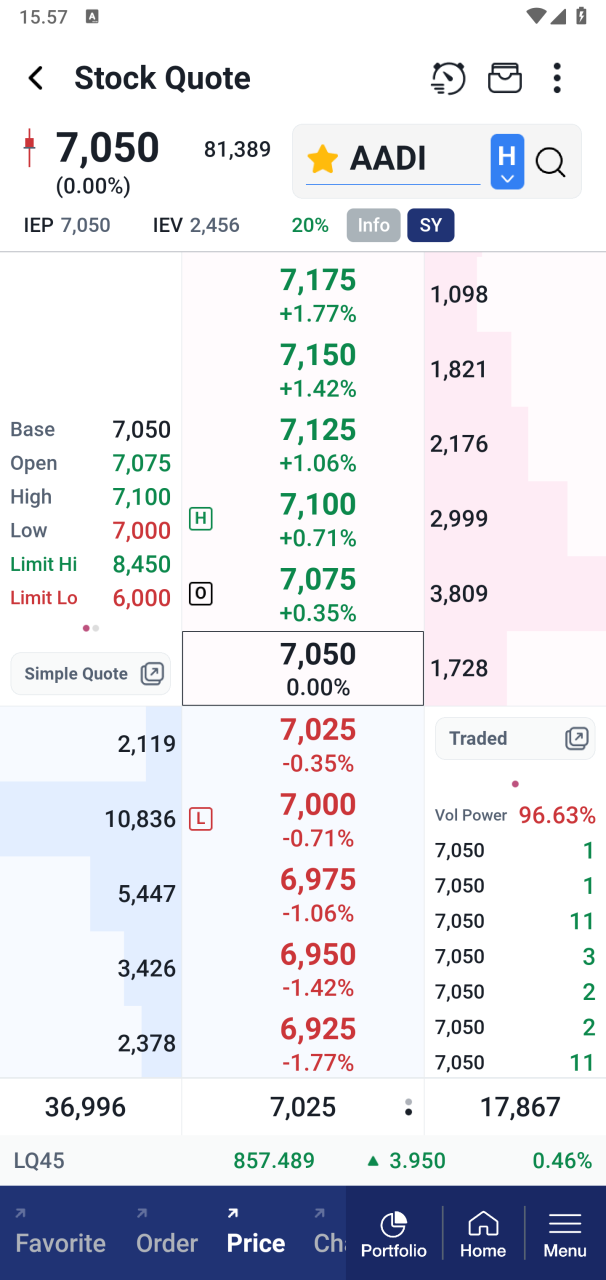Open the price alert speedometer icon
The width and height of the screenshot is (606, 1280).
[x=448, y=78]
